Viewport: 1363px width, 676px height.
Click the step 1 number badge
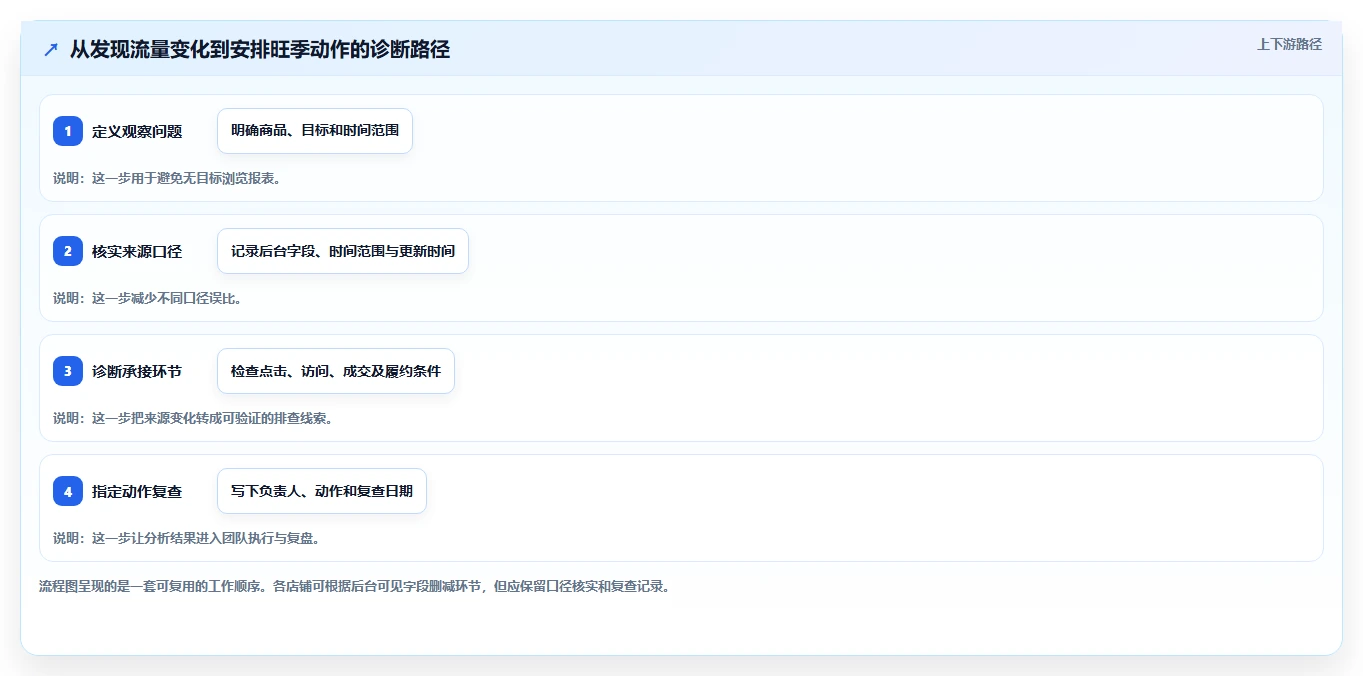68,131
